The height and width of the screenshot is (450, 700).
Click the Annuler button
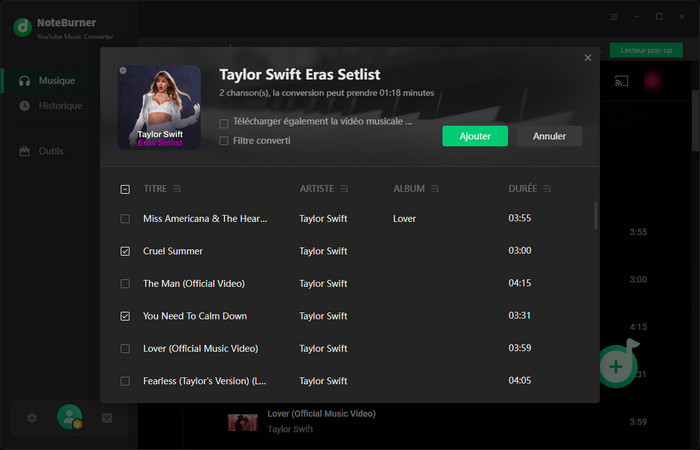pyautogui.click(x=549, y=136)
